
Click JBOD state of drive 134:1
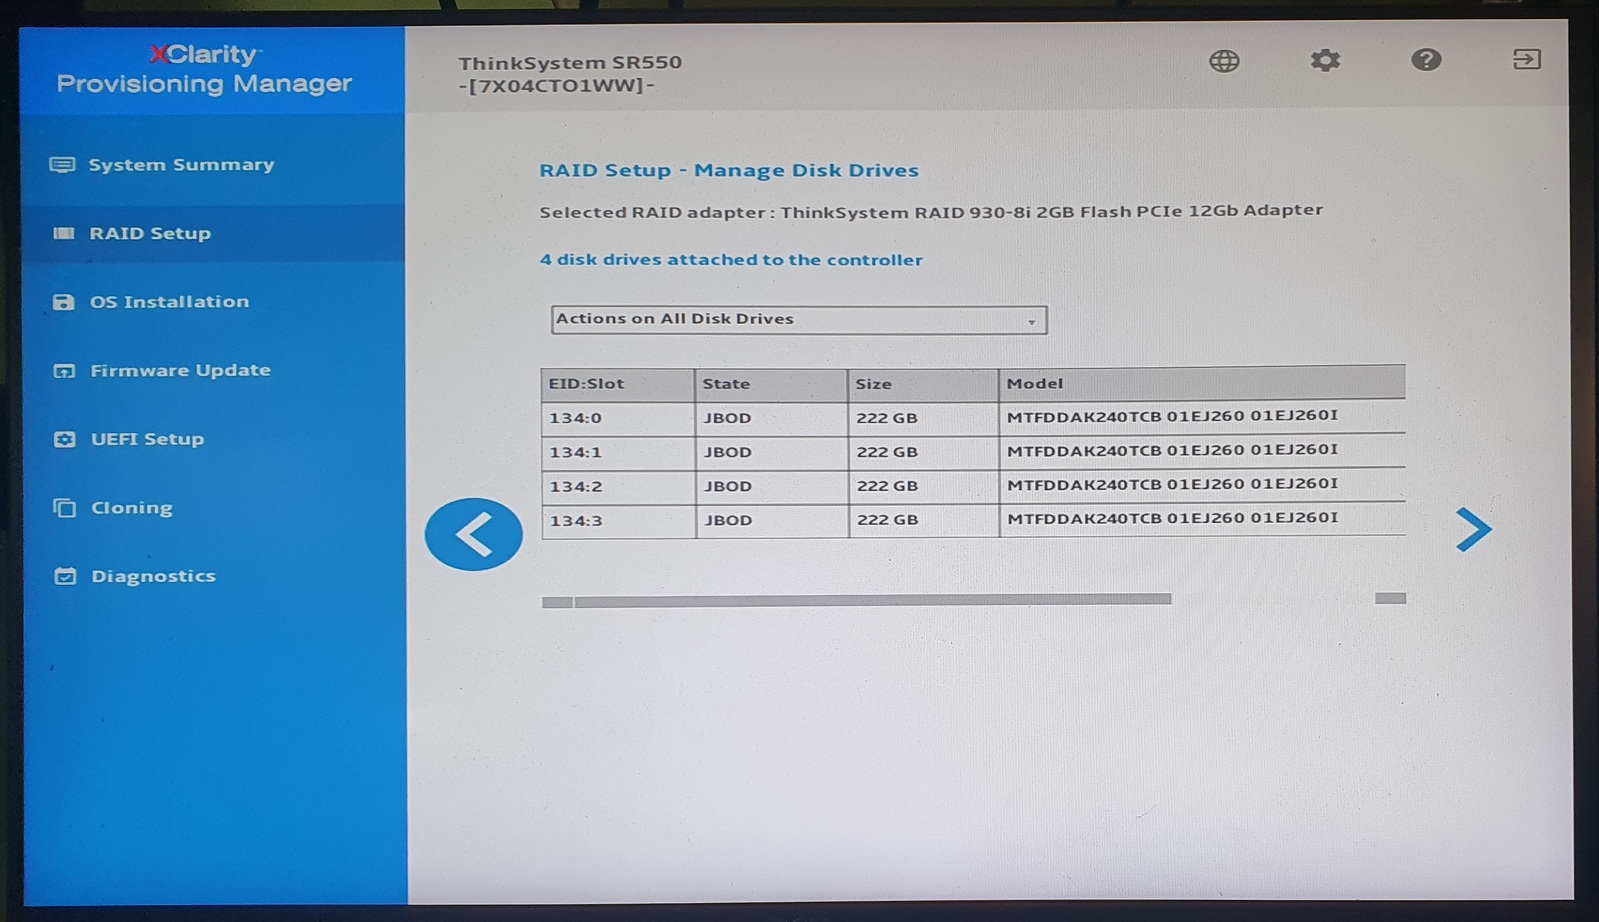click(x=727, y=453)
